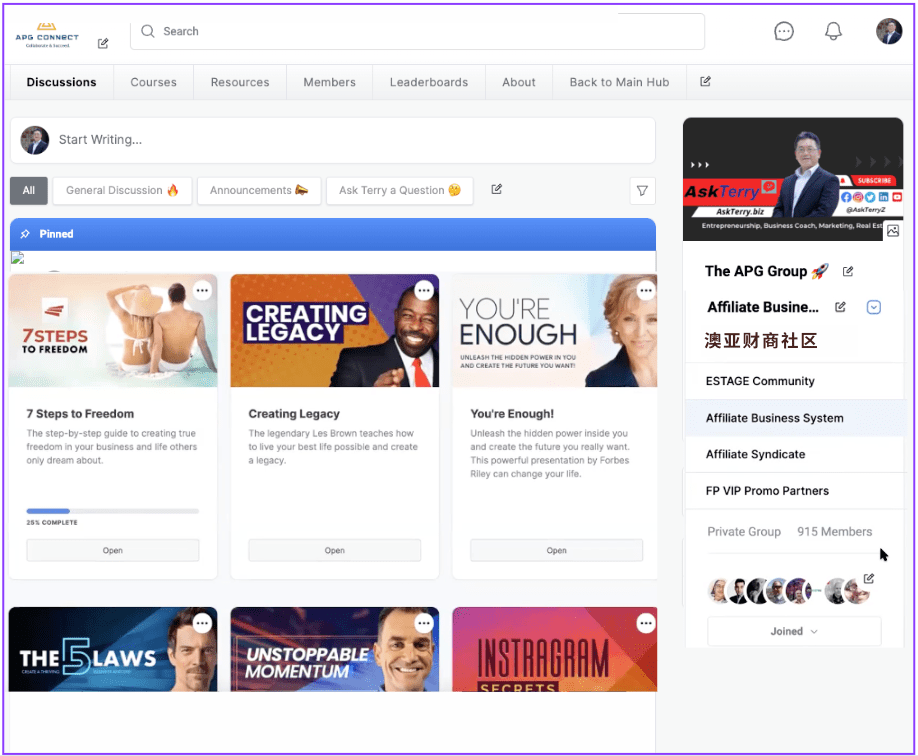The height and width of the screenshot is (756, 918).
Task: Open options menu on Creating Legacy card
Action: click(424, 290)
